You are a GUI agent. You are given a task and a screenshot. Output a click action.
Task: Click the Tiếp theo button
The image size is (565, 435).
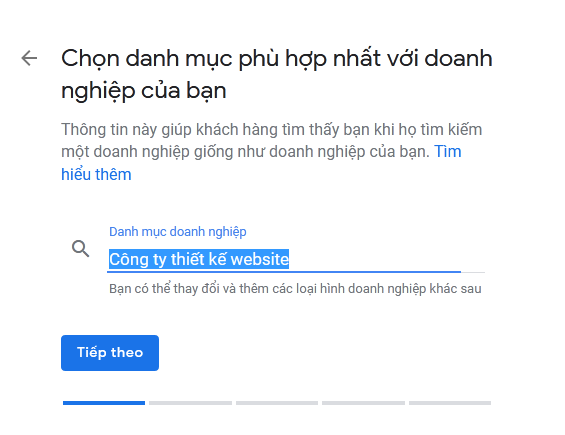coord(110,353)
